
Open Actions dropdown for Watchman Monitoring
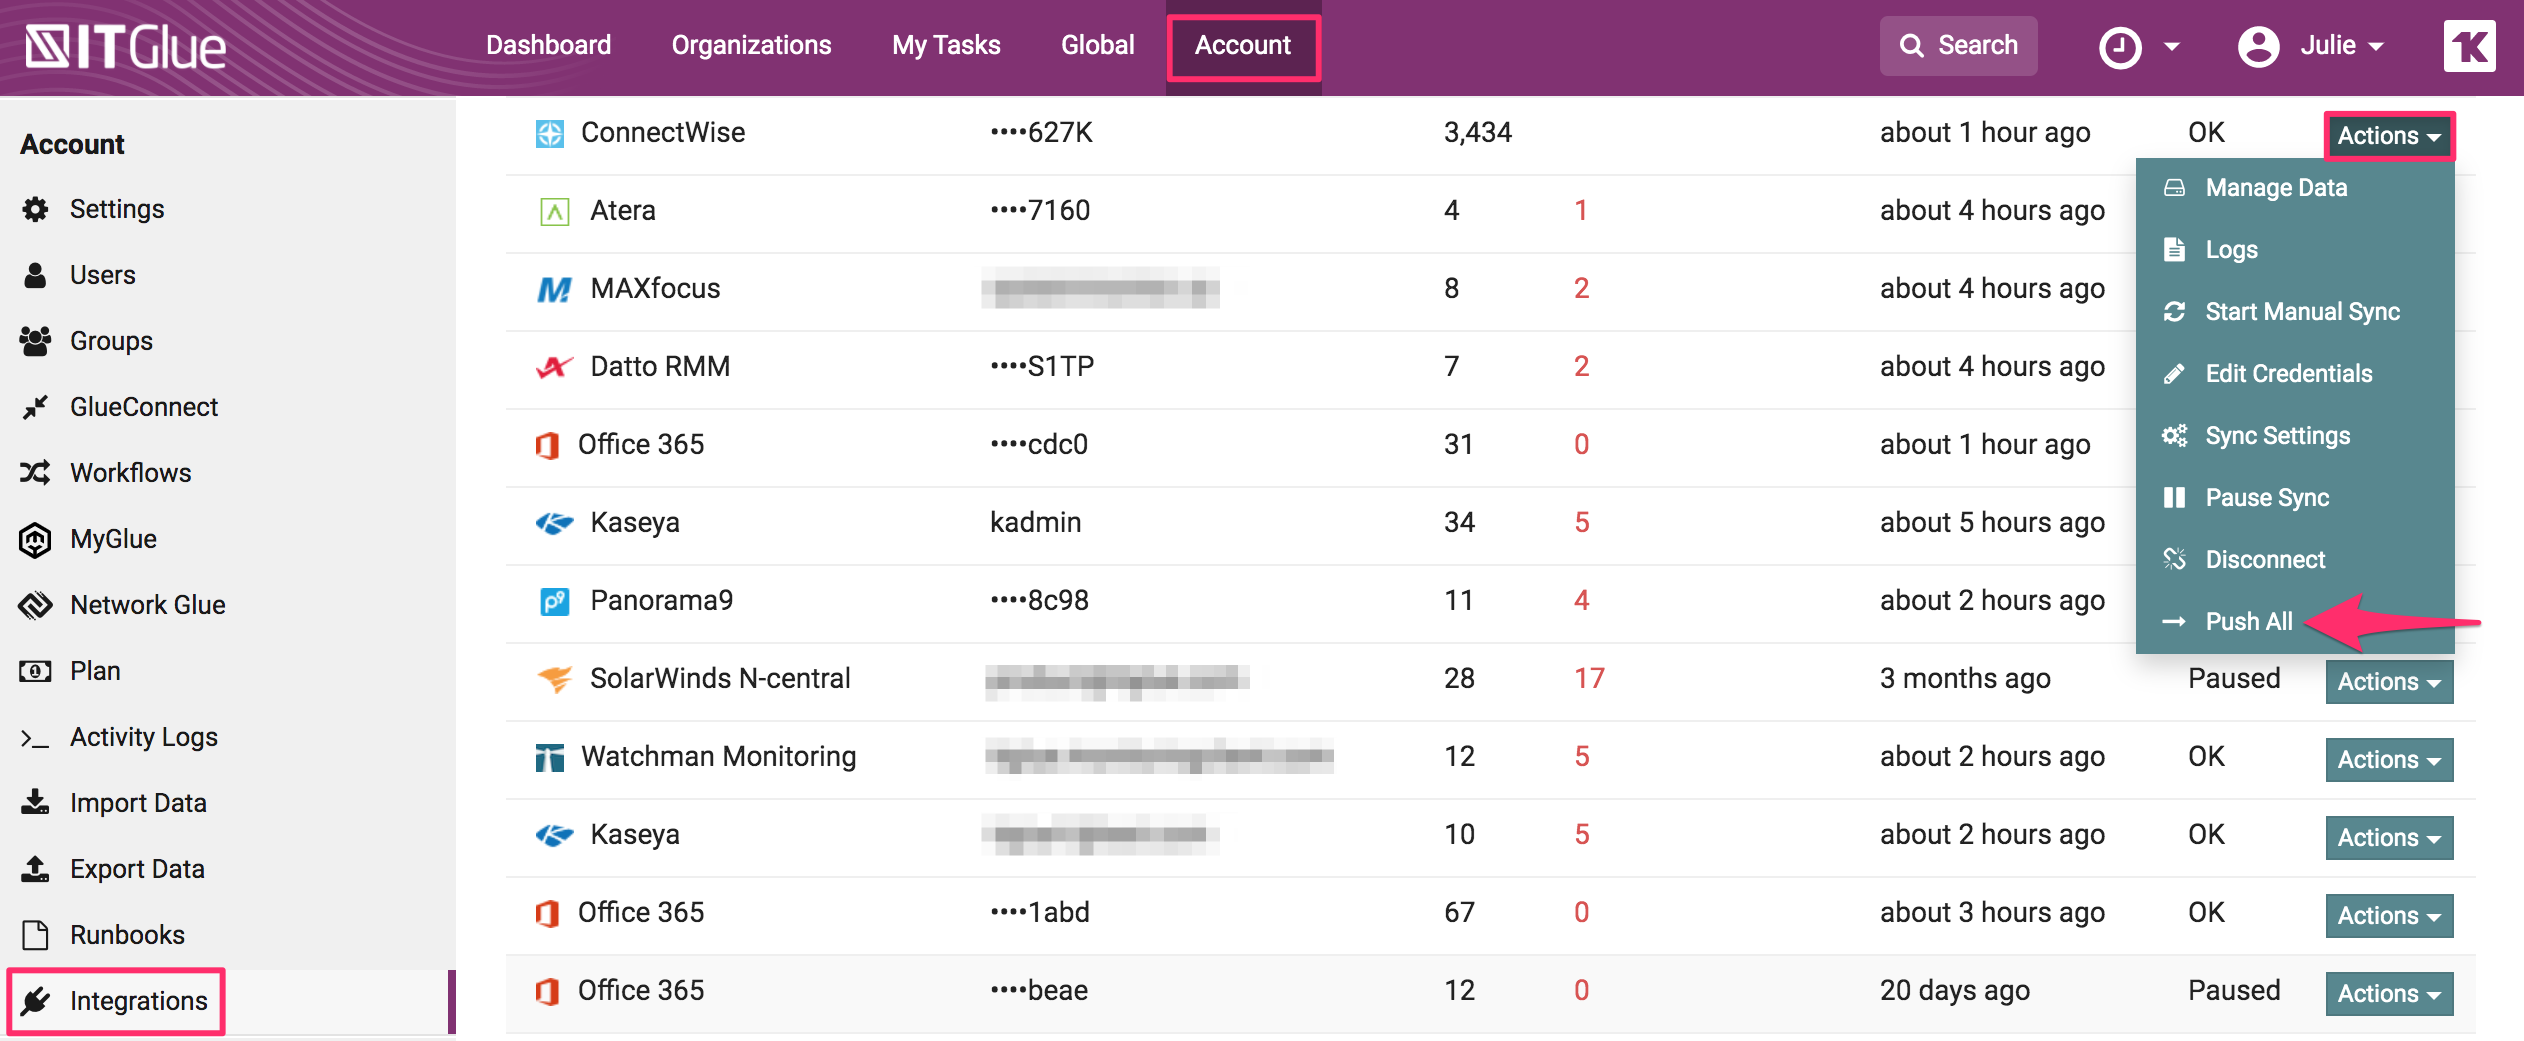[2388, 760]
